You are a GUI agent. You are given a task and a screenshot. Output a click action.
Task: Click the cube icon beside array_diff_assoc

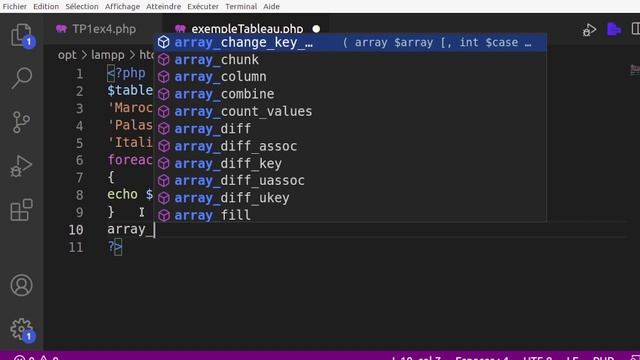tap(164, 146)
